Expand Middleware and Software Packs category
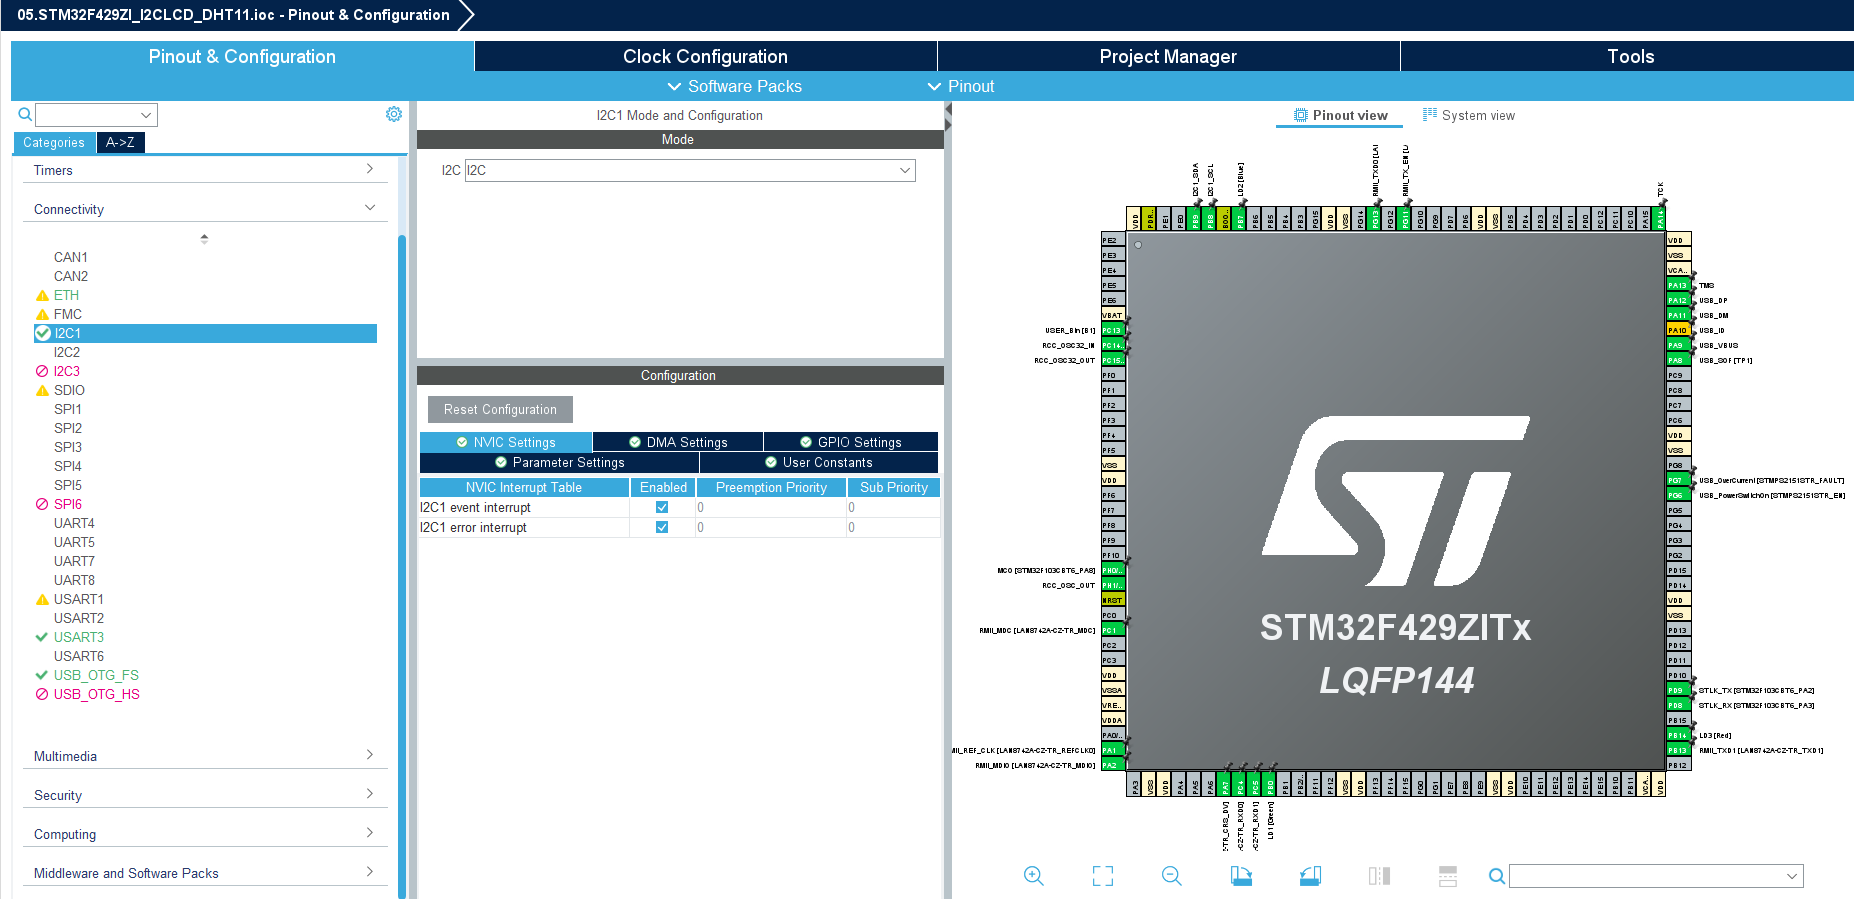The image size is (1854, 899). pyautogui.click(x=204, y=873)
